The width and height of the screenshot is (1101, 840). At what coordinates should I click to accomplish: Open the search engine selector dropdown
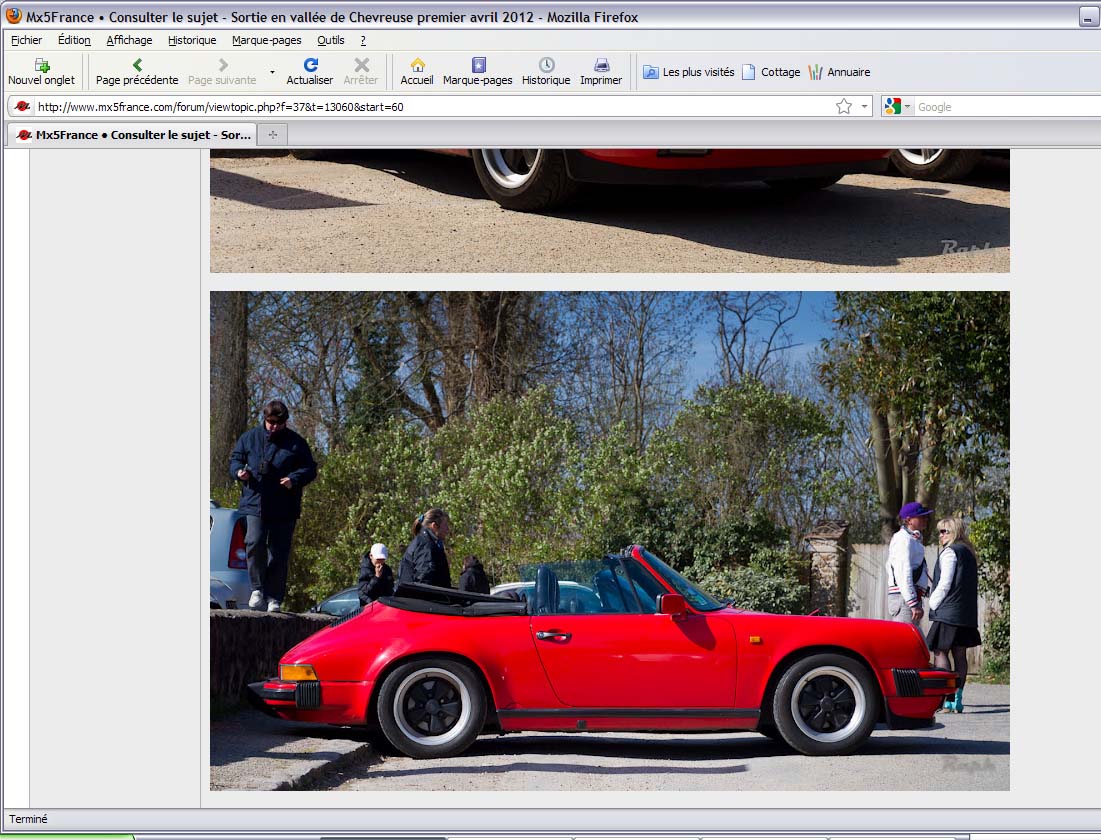point(897,107)
